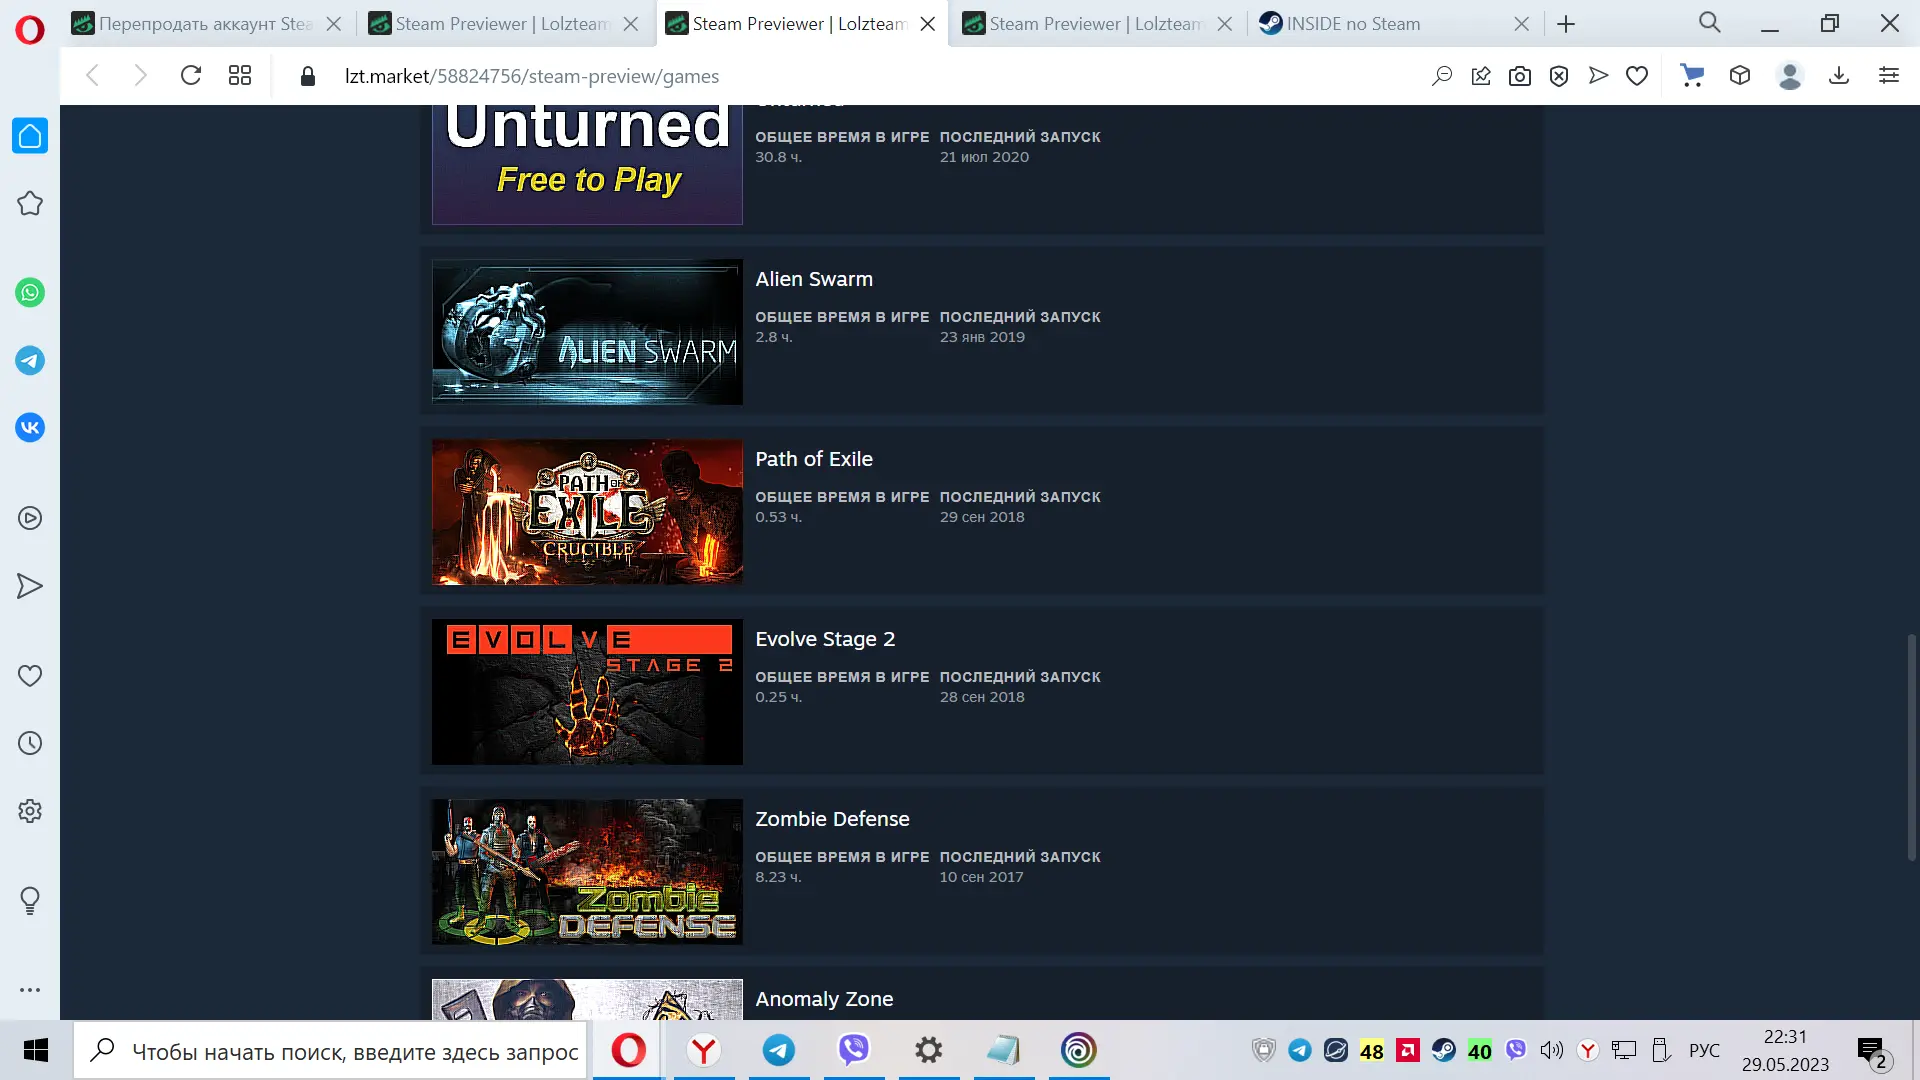Open downloads arrow icon

coord(1839,76)
